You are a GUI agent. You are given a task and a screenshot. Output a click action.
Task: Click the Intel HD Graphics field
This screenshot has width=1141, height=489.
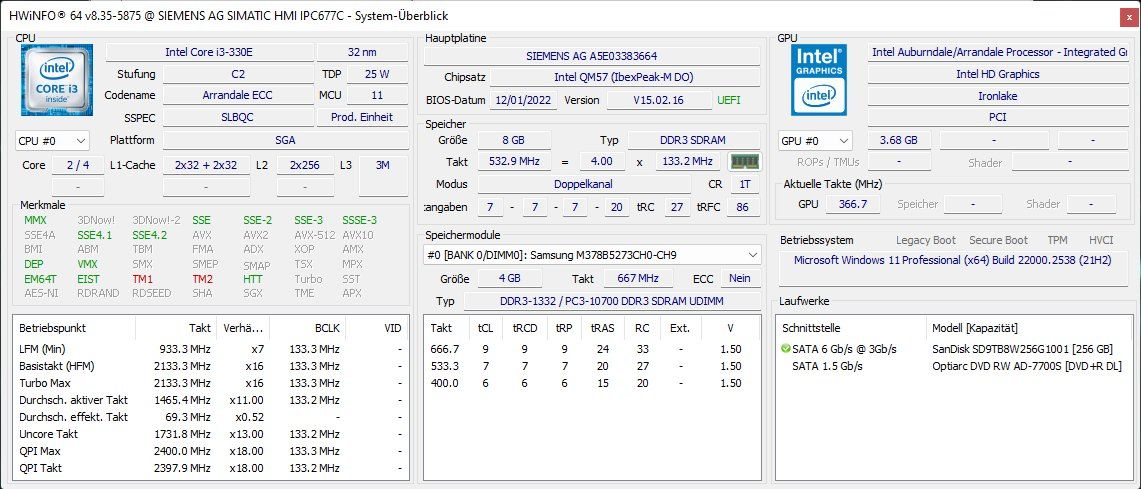click(997, 74)
